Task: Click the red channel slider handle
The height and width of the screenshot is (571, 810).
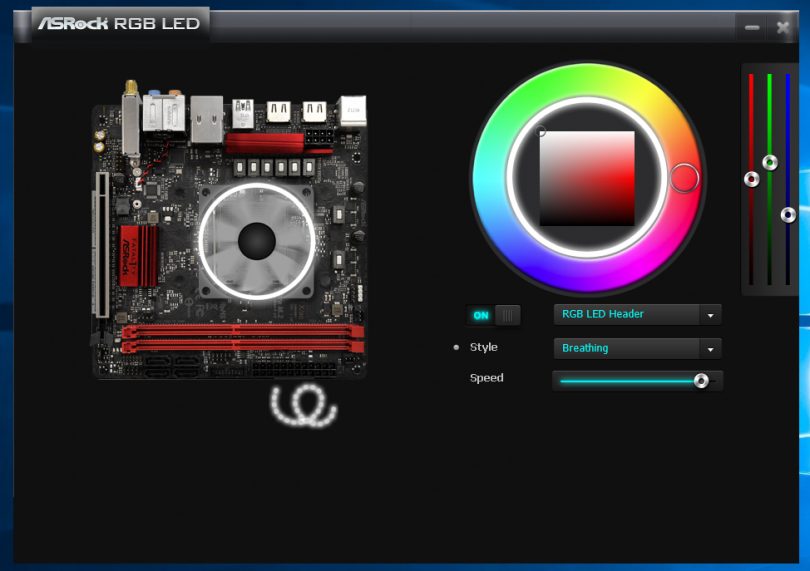Action: coord(752,179)
